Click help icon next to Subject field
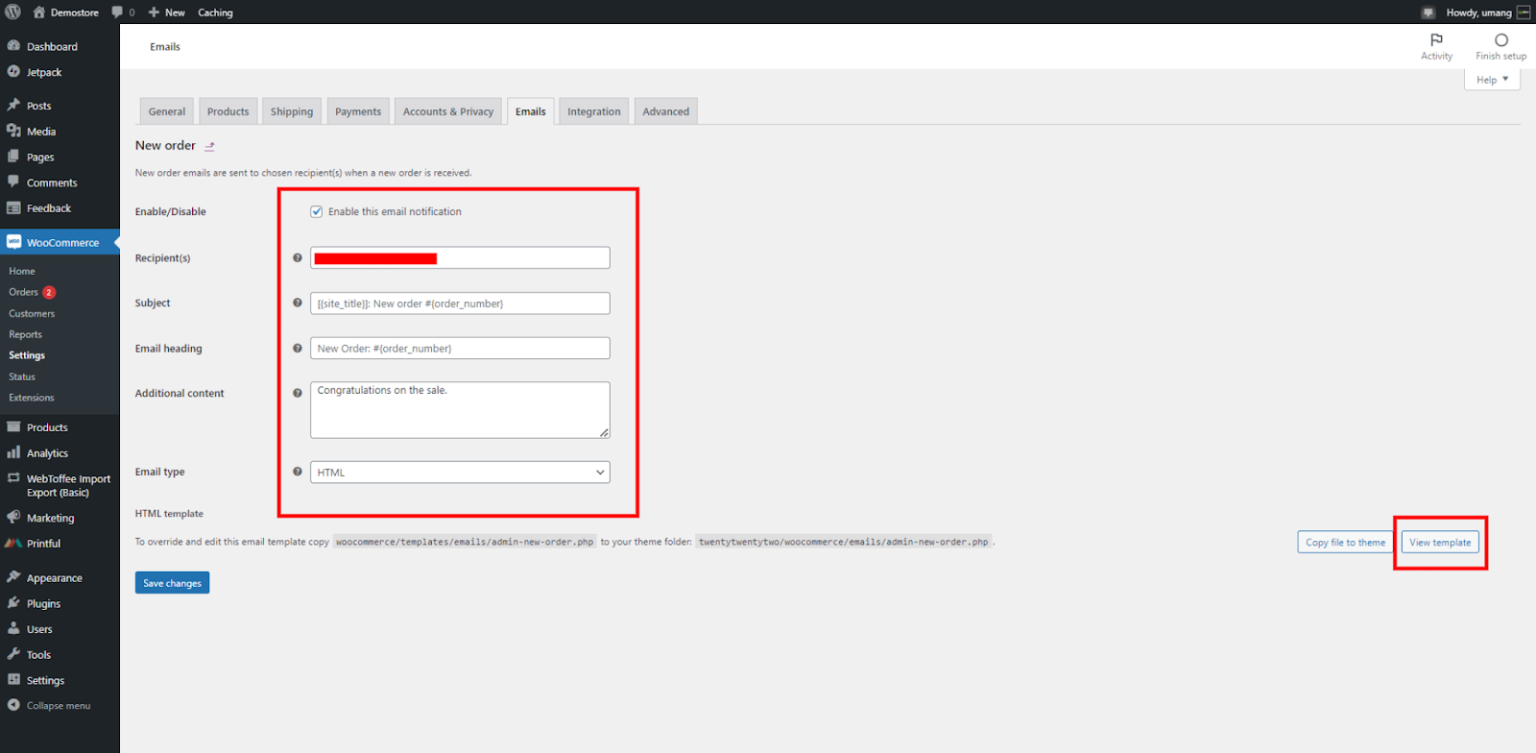This screenshot has height=753, width=1536. 297,303
